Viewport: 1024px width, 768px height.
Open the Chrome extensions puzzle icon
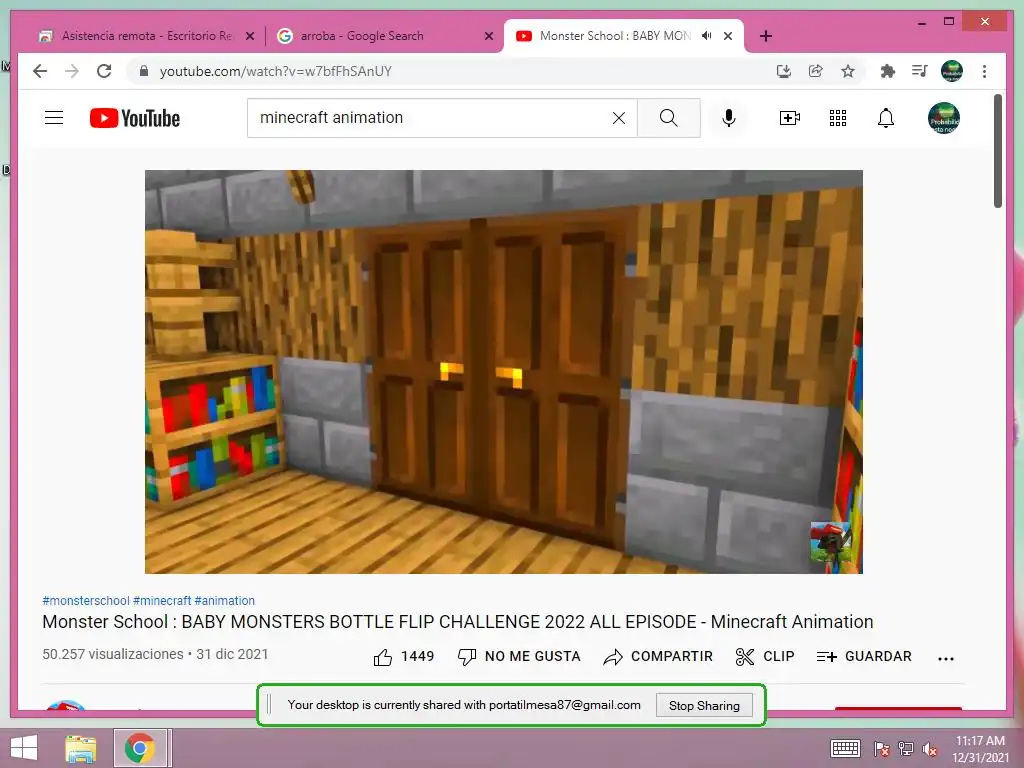[887, 71]
